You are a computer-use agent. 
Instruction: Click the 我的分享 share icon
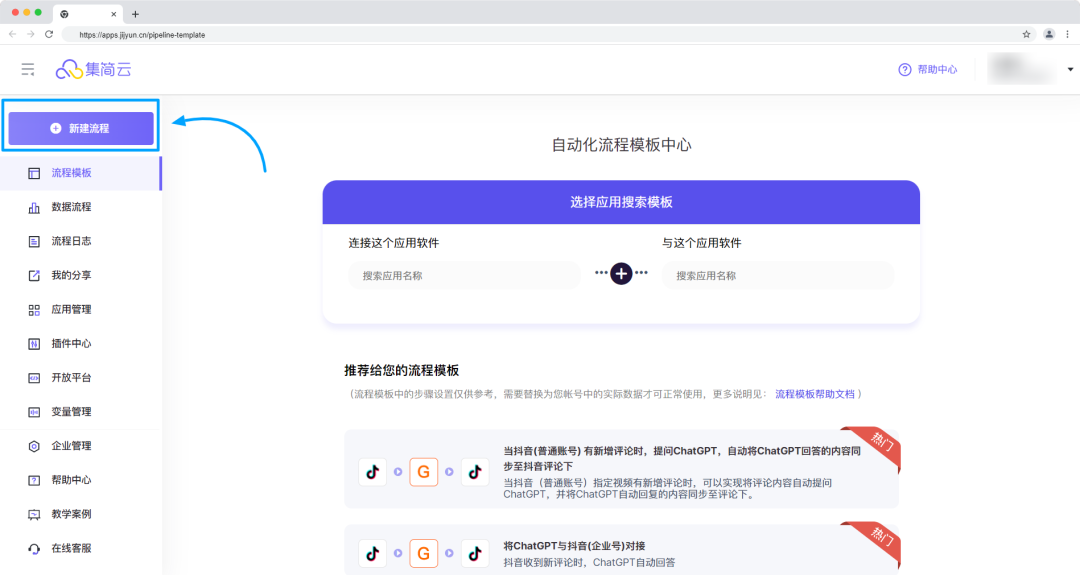tap(34, 275)
